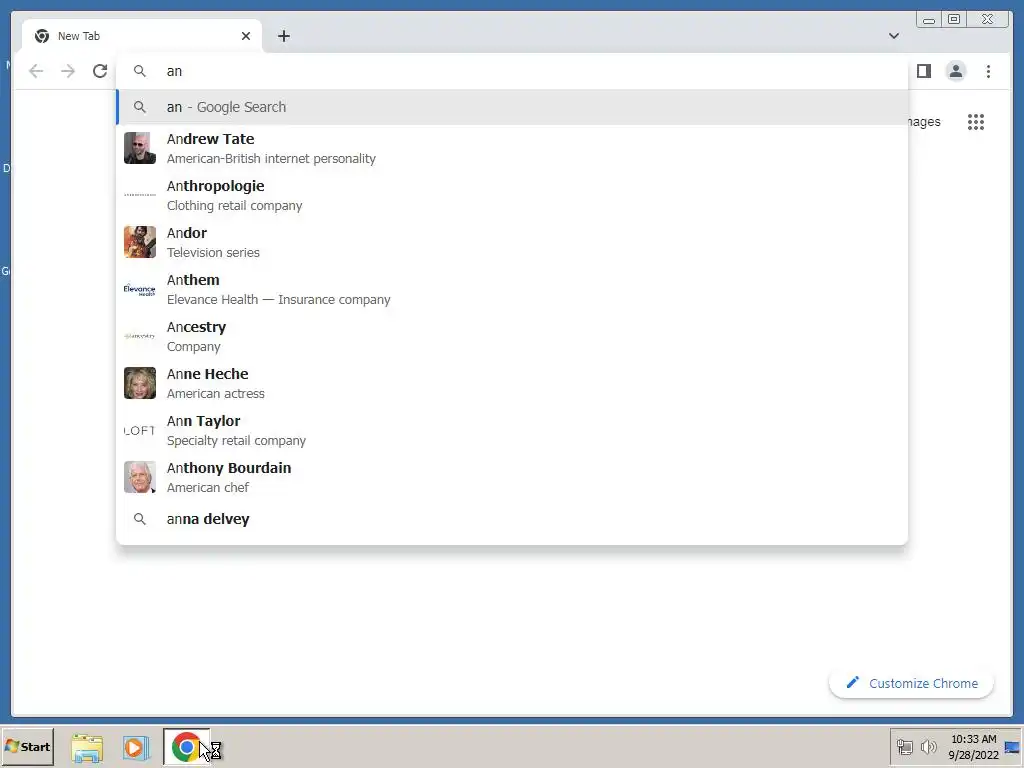Viewport: 1024px width, 768px height.
Task: Select the Andor television series suggestion
Action: (x=512, y=242)
